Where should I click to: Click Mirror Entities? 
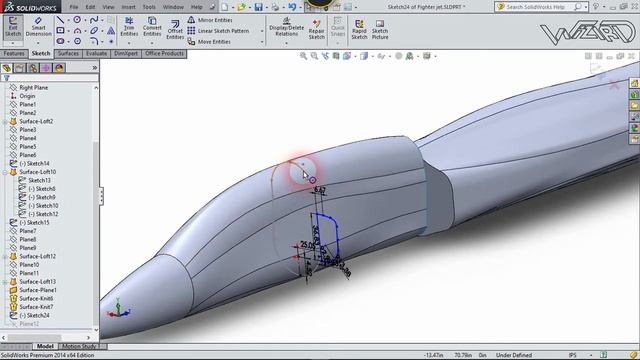tap(210, 20)
